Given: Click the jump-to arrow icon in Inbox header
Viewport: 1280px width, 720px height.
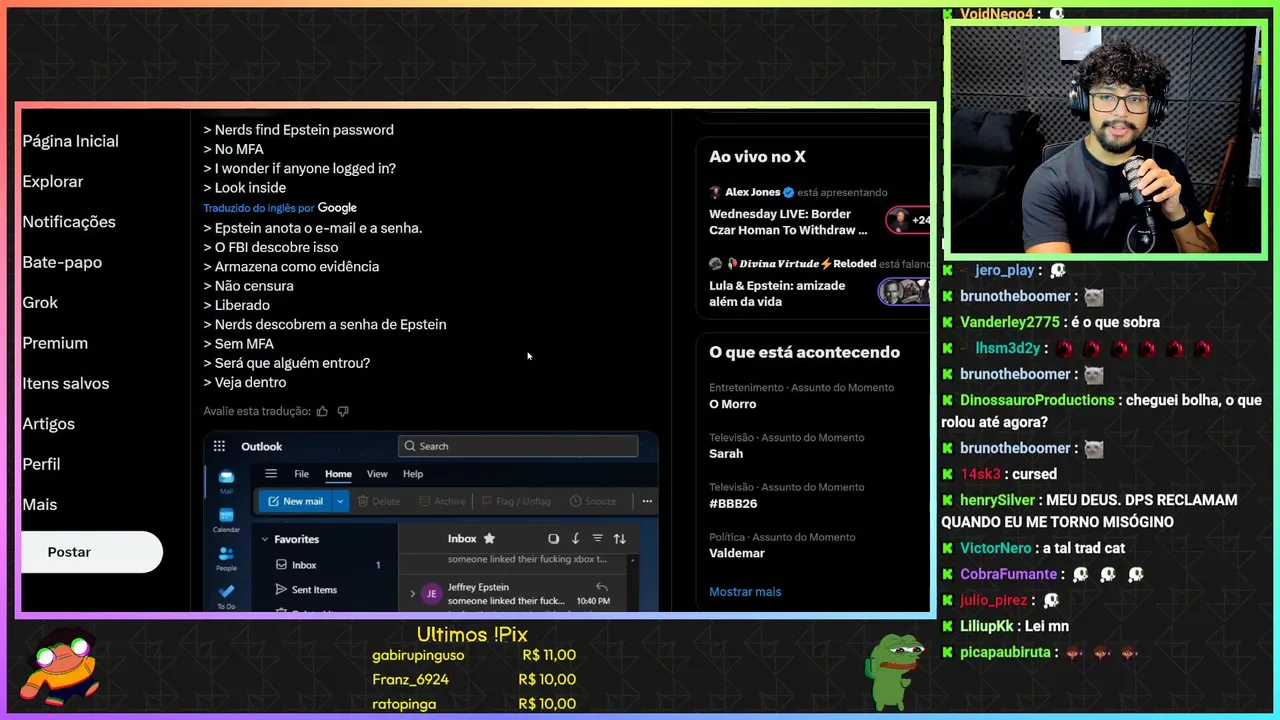Looking at the screenshot, I should 575,538.
